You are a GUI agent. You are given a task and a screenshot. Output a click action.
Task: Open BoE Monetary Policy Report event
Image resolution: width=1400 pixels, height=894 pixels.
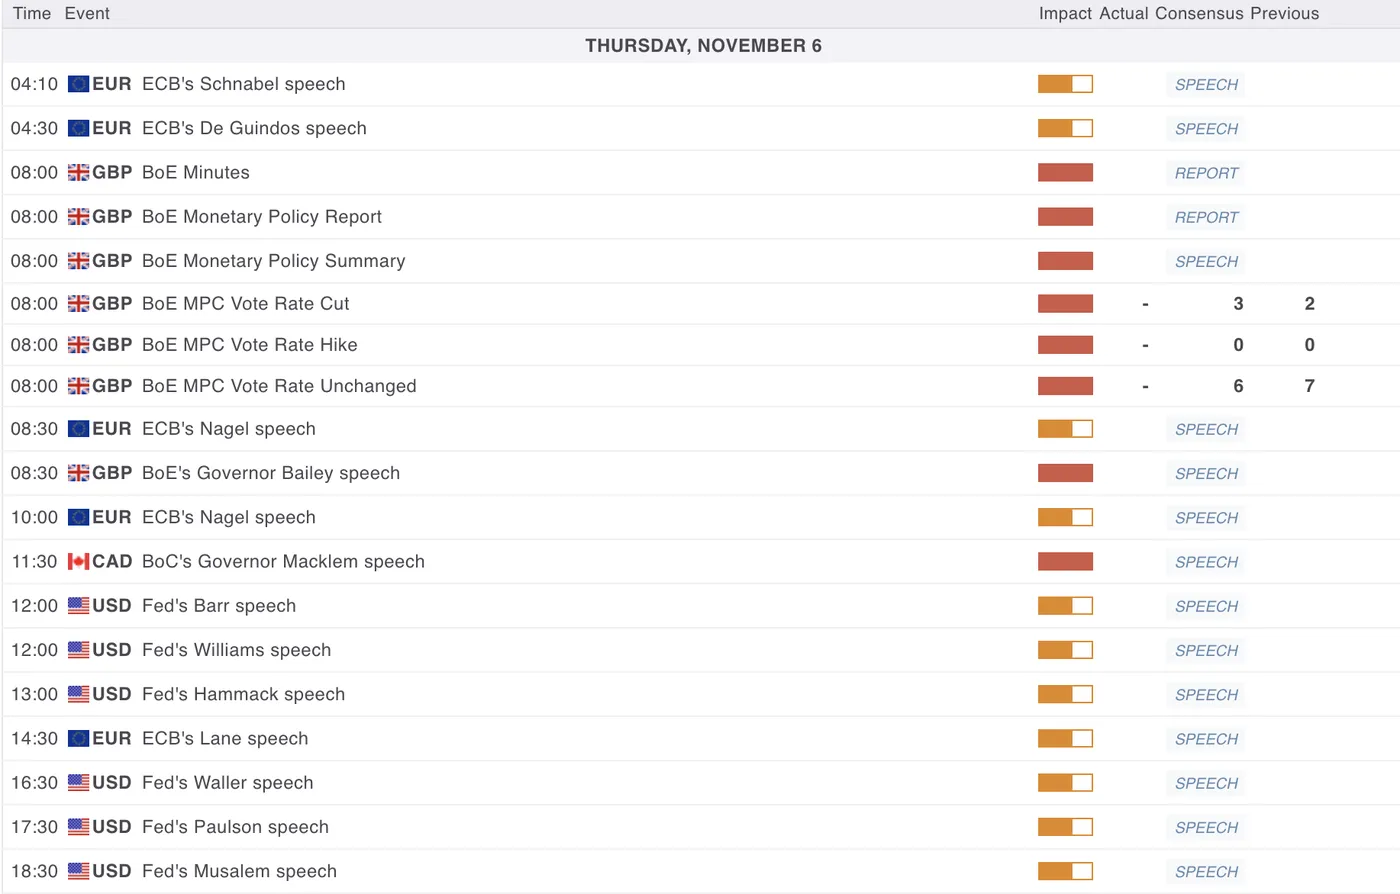262,217
